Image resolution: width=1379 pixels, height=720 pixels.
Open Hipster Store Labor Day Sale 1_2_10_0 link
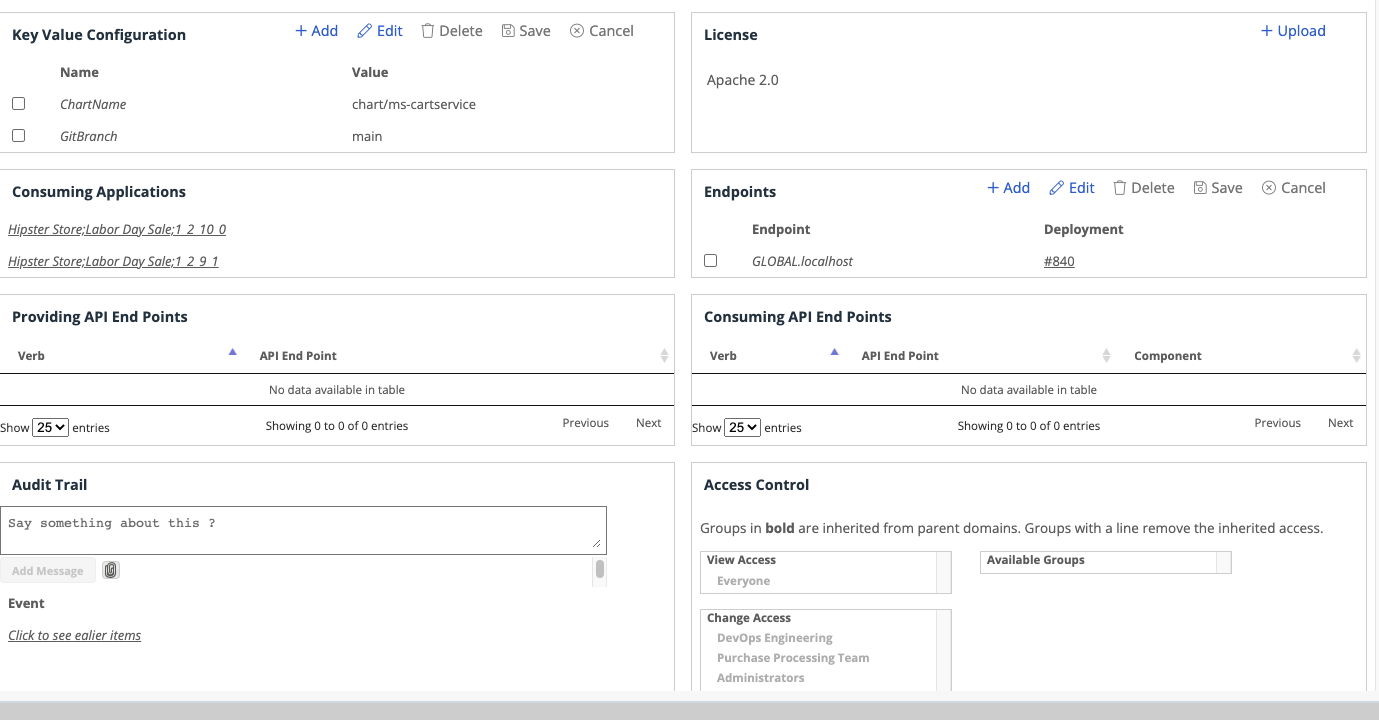coord(117,230)
